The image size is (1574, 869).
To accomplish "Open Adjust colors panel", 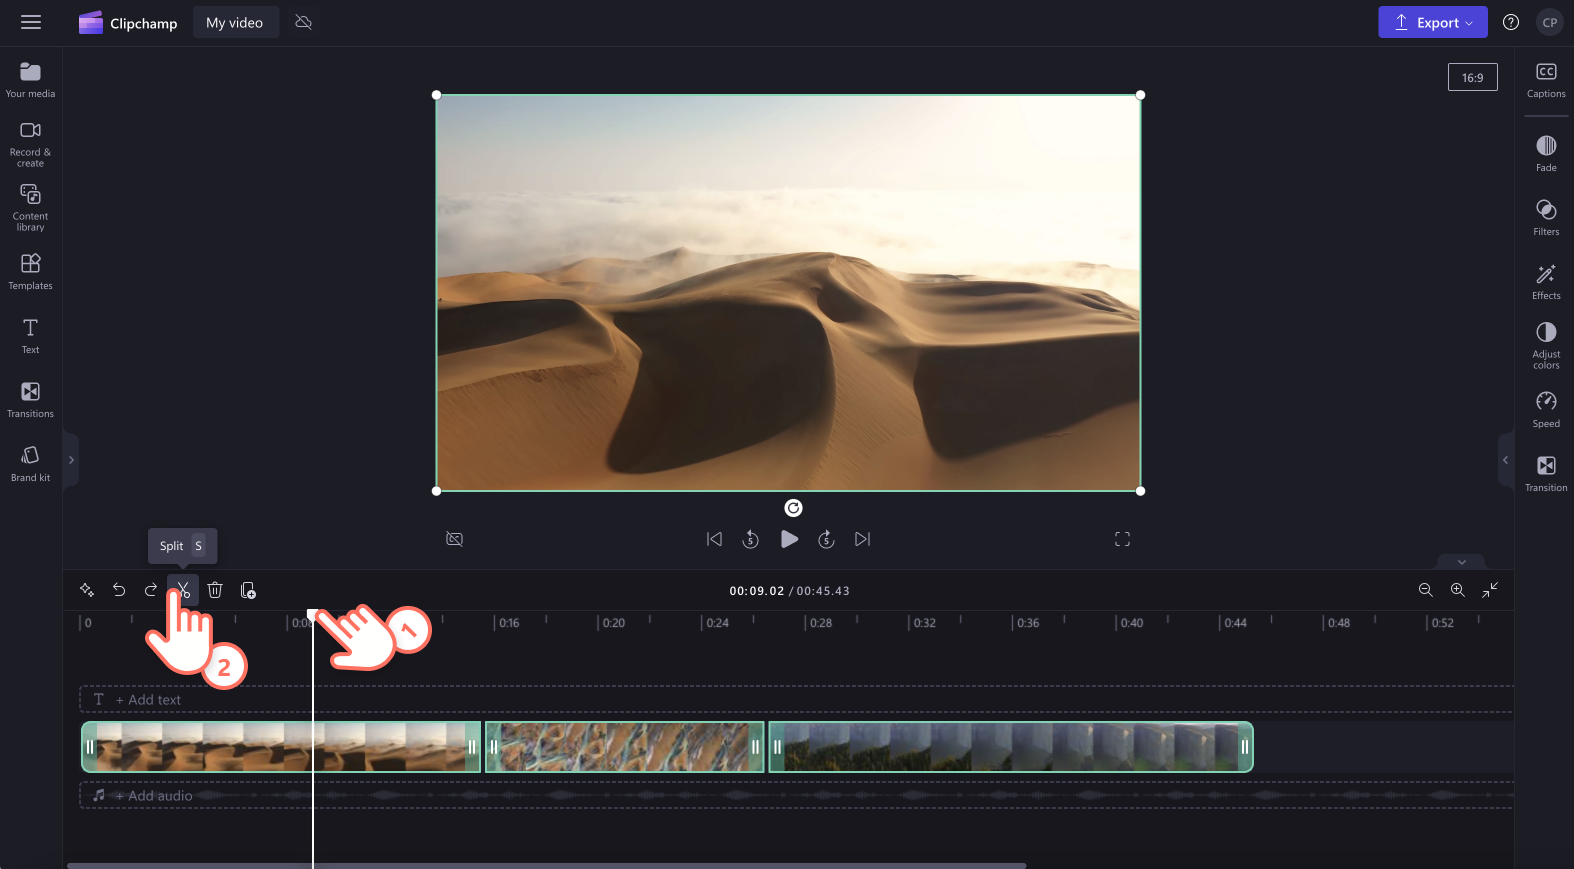I will coord(1546,345).
